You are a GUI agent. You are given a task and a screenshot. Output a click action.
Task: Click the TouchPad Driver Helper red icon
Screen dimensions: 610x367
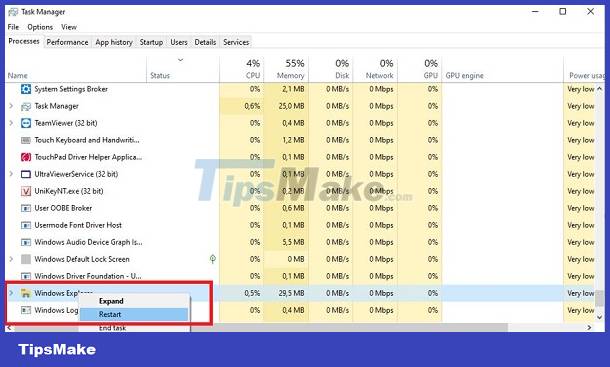[26, 157]
